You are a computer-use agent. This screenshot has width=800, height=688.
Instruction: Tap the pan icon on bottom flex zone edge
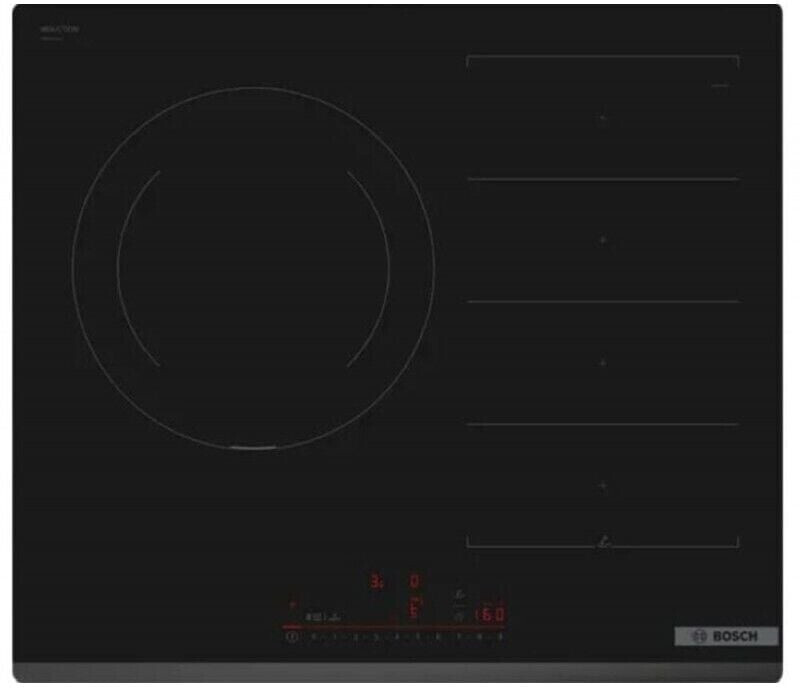pyautogui.click(x=603, y=544)
